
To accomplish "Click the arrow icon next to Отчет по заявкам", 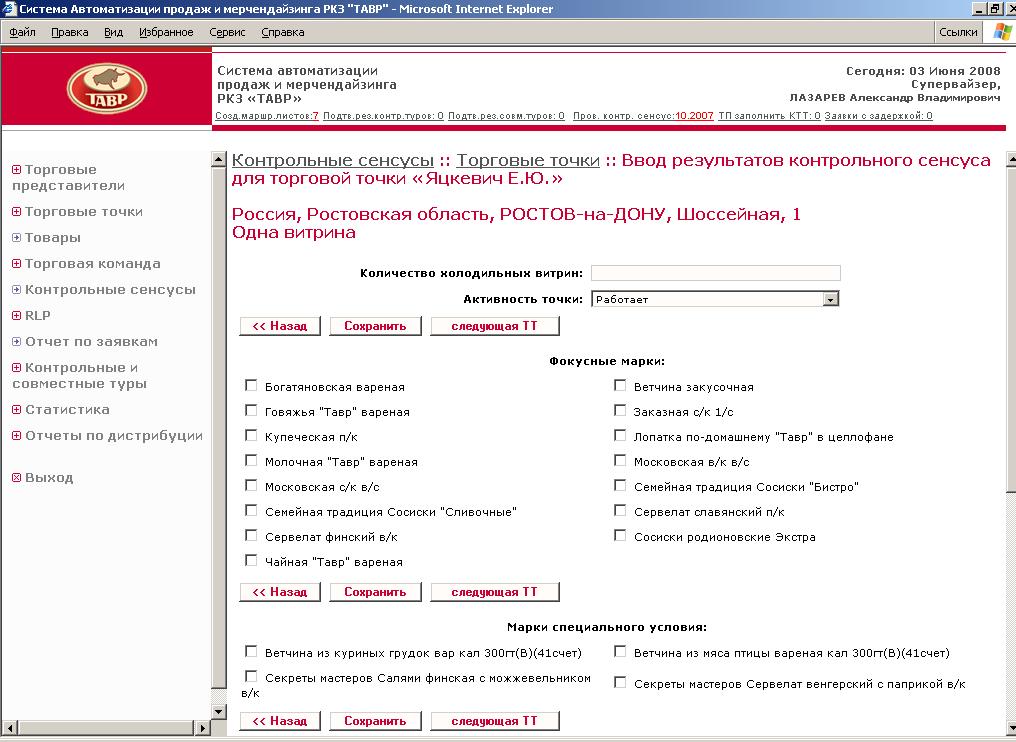I will point(16,342).
